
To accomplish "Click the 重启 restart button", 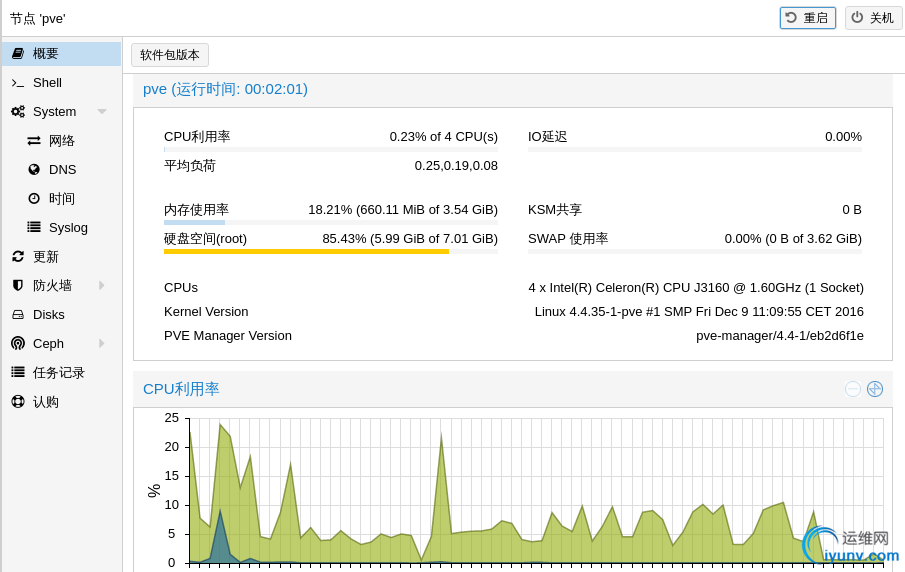I will point(808,18).
